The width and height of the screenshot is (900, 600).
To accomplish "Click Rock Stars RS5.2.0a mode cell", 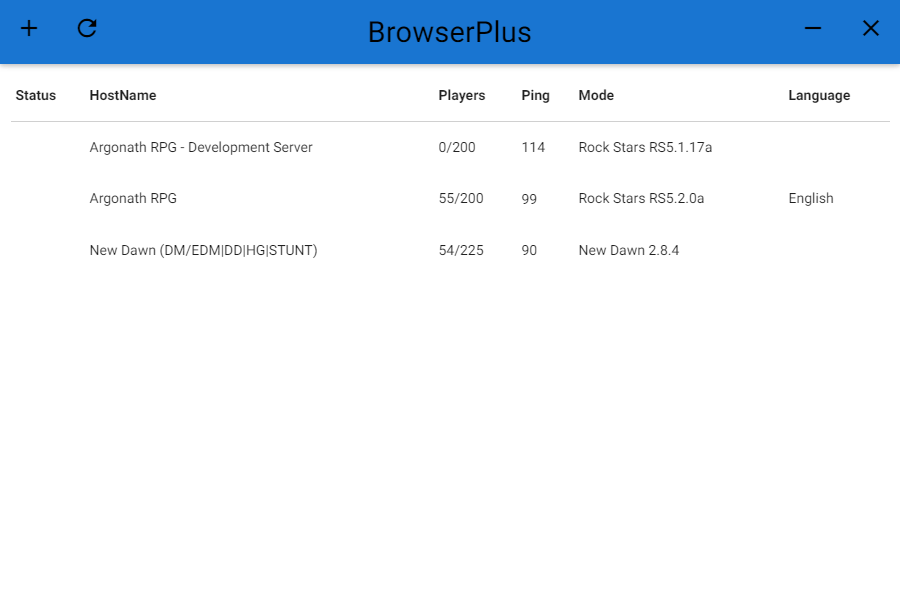I will [x=641, y=199].
